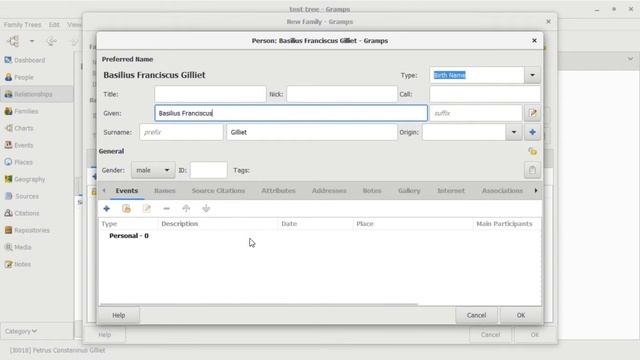This screenshot has height=360, width=640.
Task: Click Given name field with Basilius Franciscus
Action: (291, 113)
